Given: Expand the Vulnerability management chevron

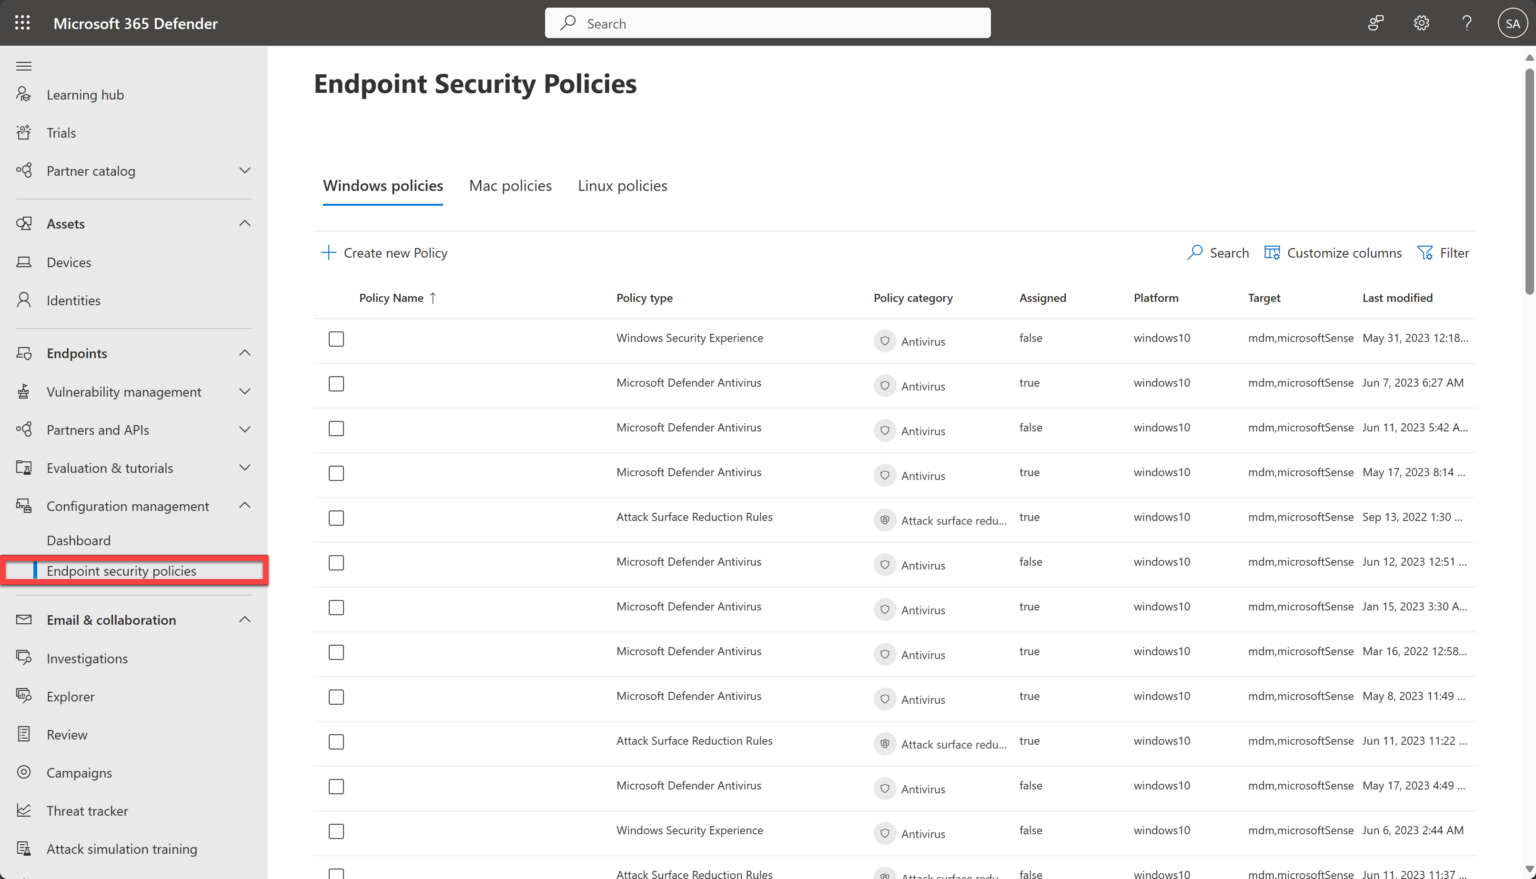Looking at the screenshot, I should [x=245, y=392].
